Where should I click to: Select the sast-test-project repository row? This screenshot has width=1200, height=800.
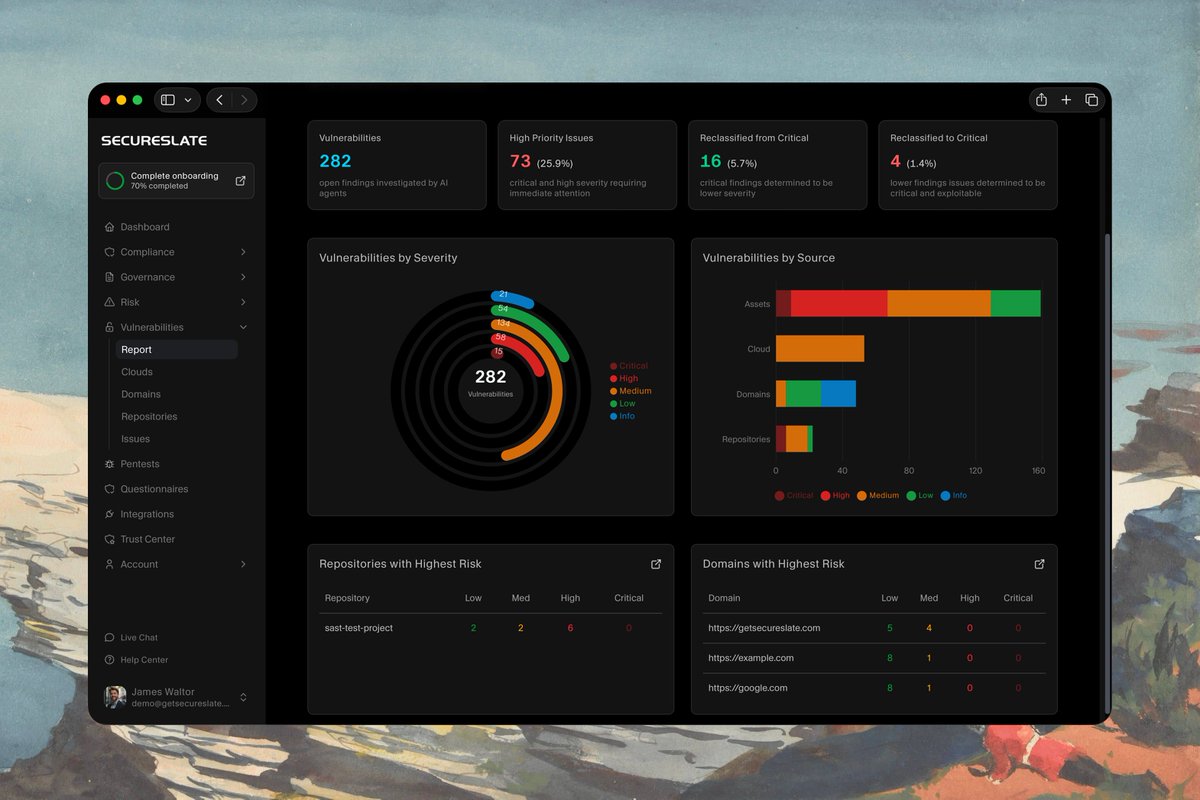click(490, 628)
